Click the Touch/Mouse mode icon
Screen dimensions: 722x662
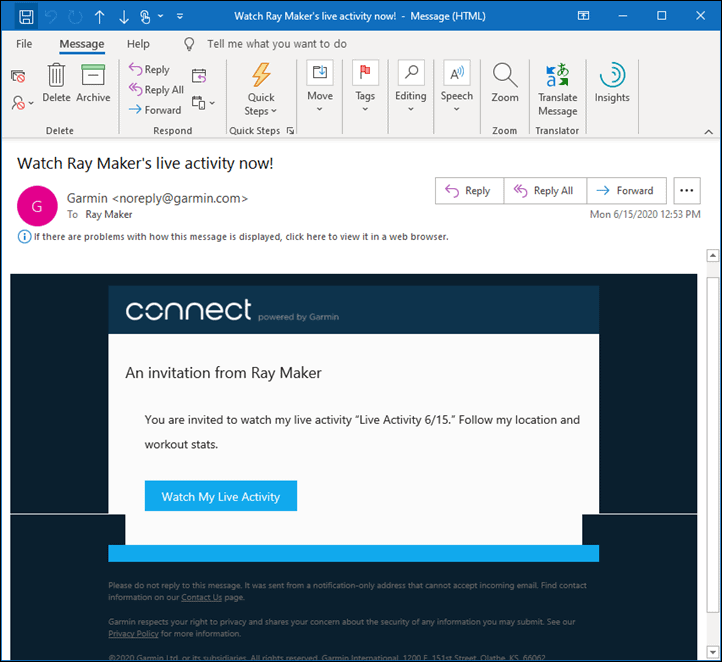[145, 17]
